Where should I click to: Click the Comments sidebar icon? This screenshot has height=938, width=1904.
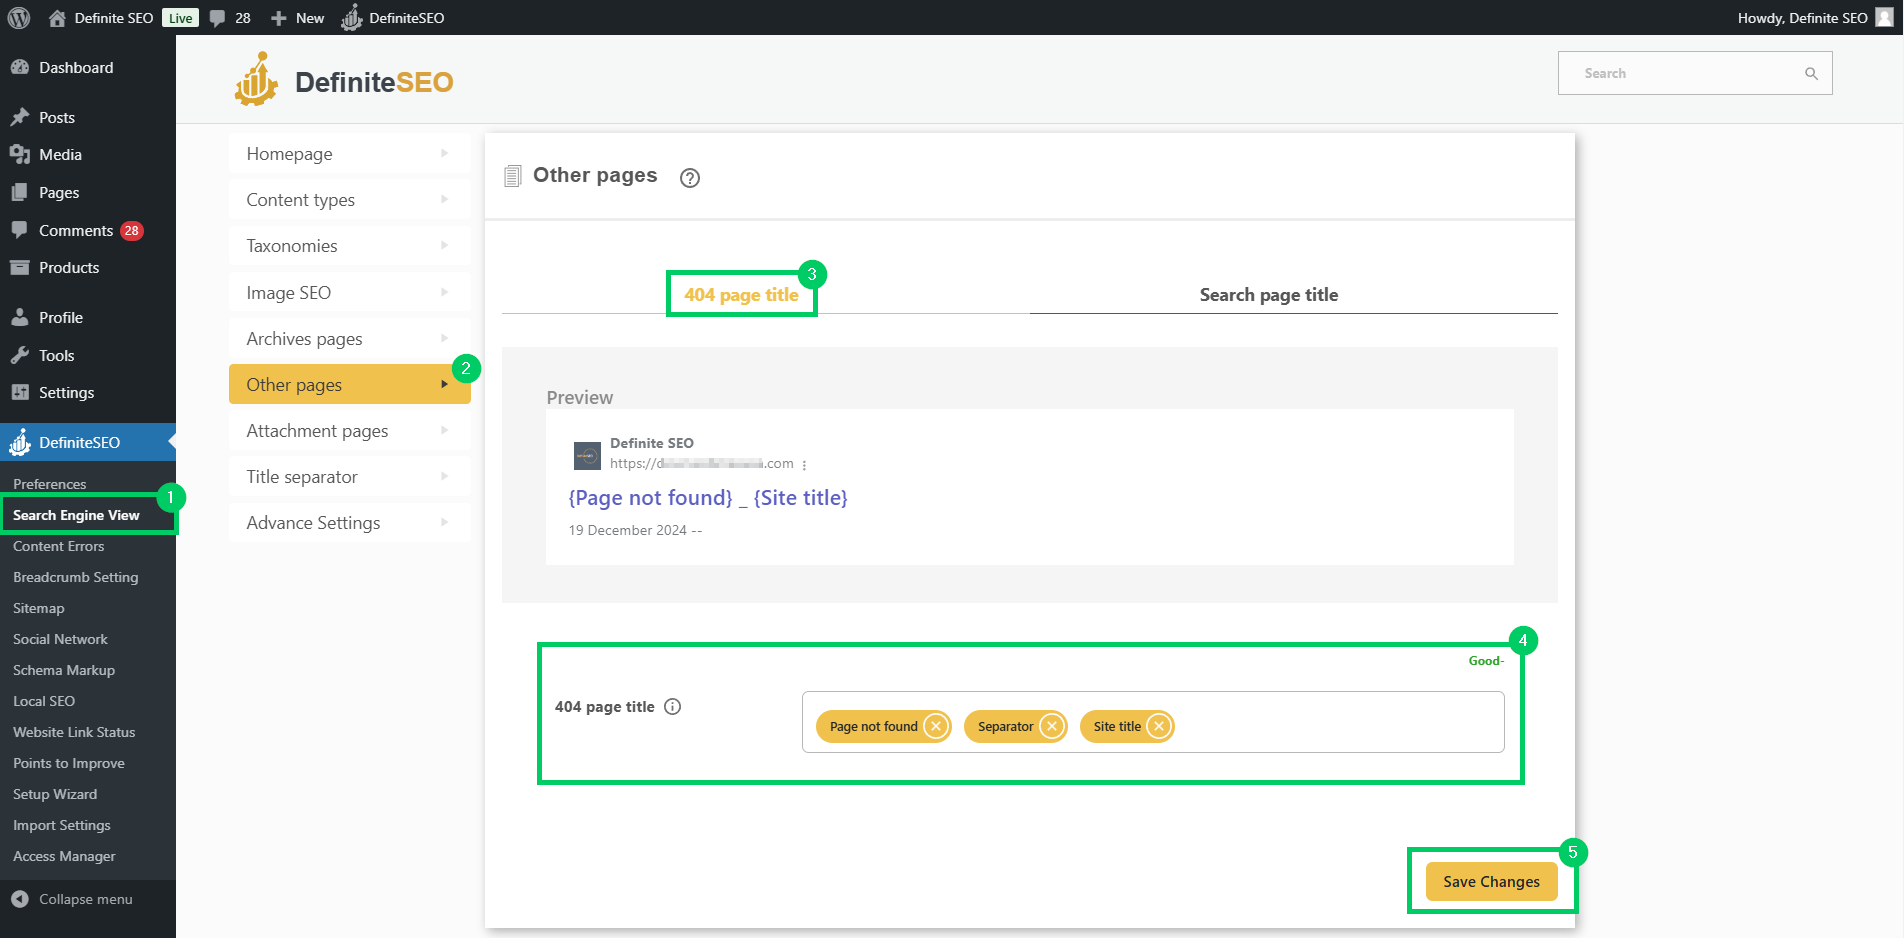pos(20,230)
